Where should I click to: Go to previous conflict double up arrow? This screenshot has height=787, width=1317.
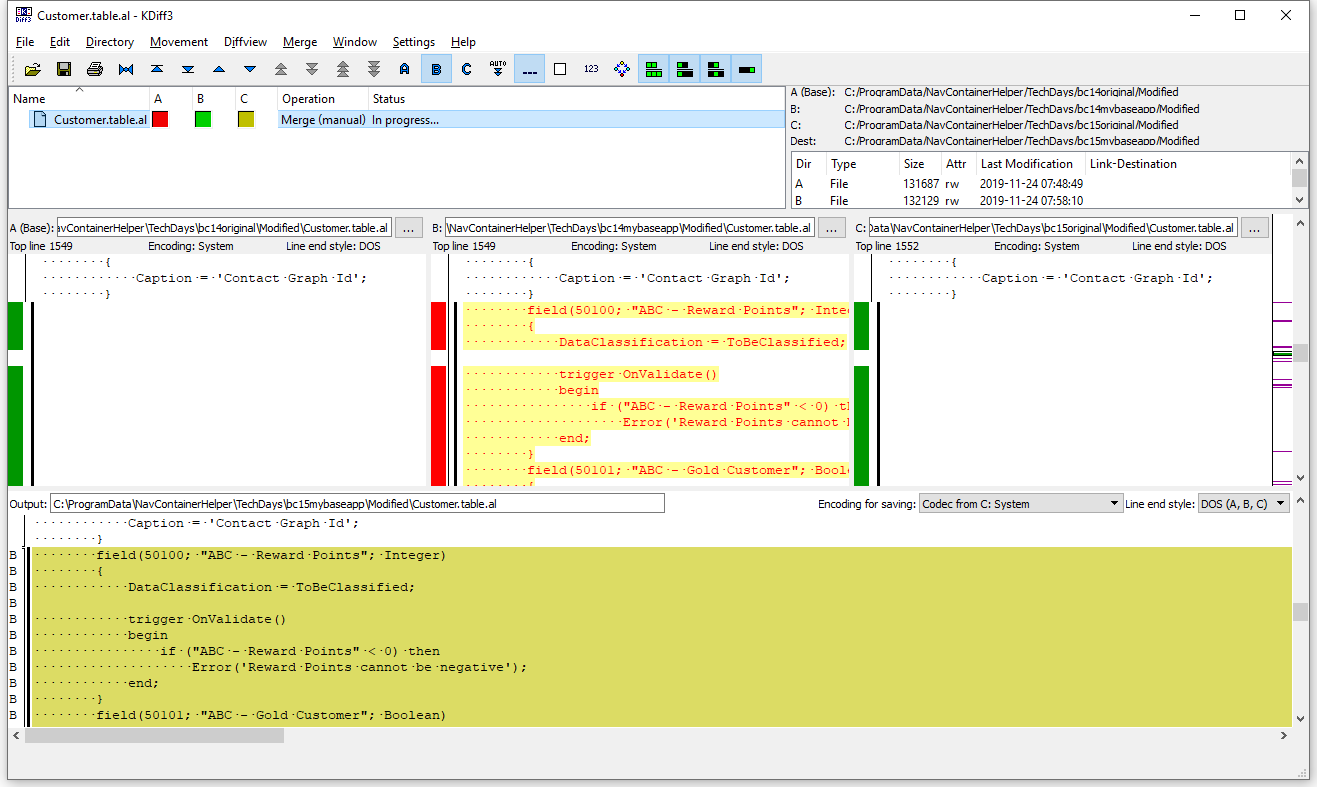281,69
